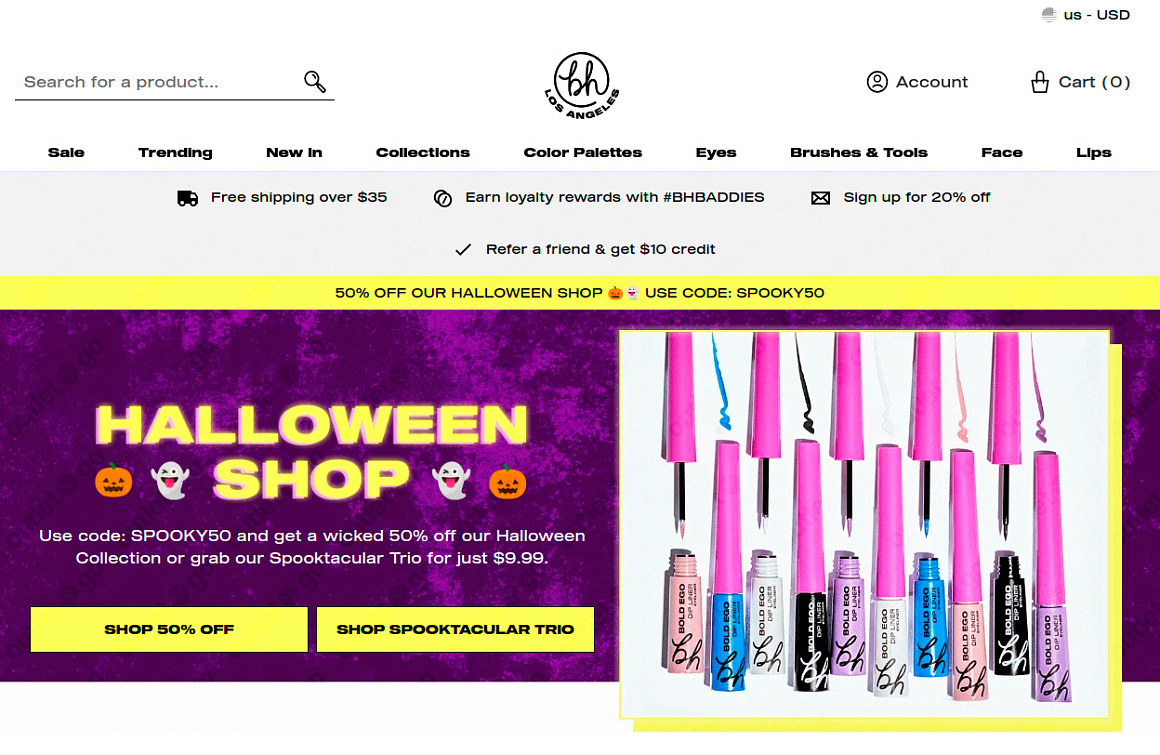The height and width of the screenshot is (755, 1160).
Task: Open the shopping bag Cart icon
Action: tap(1039, 81)
